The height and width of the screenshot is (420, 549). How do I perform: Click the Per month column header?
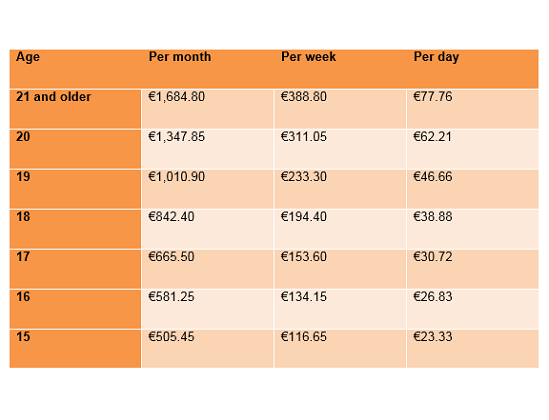(x=180, y=57)
